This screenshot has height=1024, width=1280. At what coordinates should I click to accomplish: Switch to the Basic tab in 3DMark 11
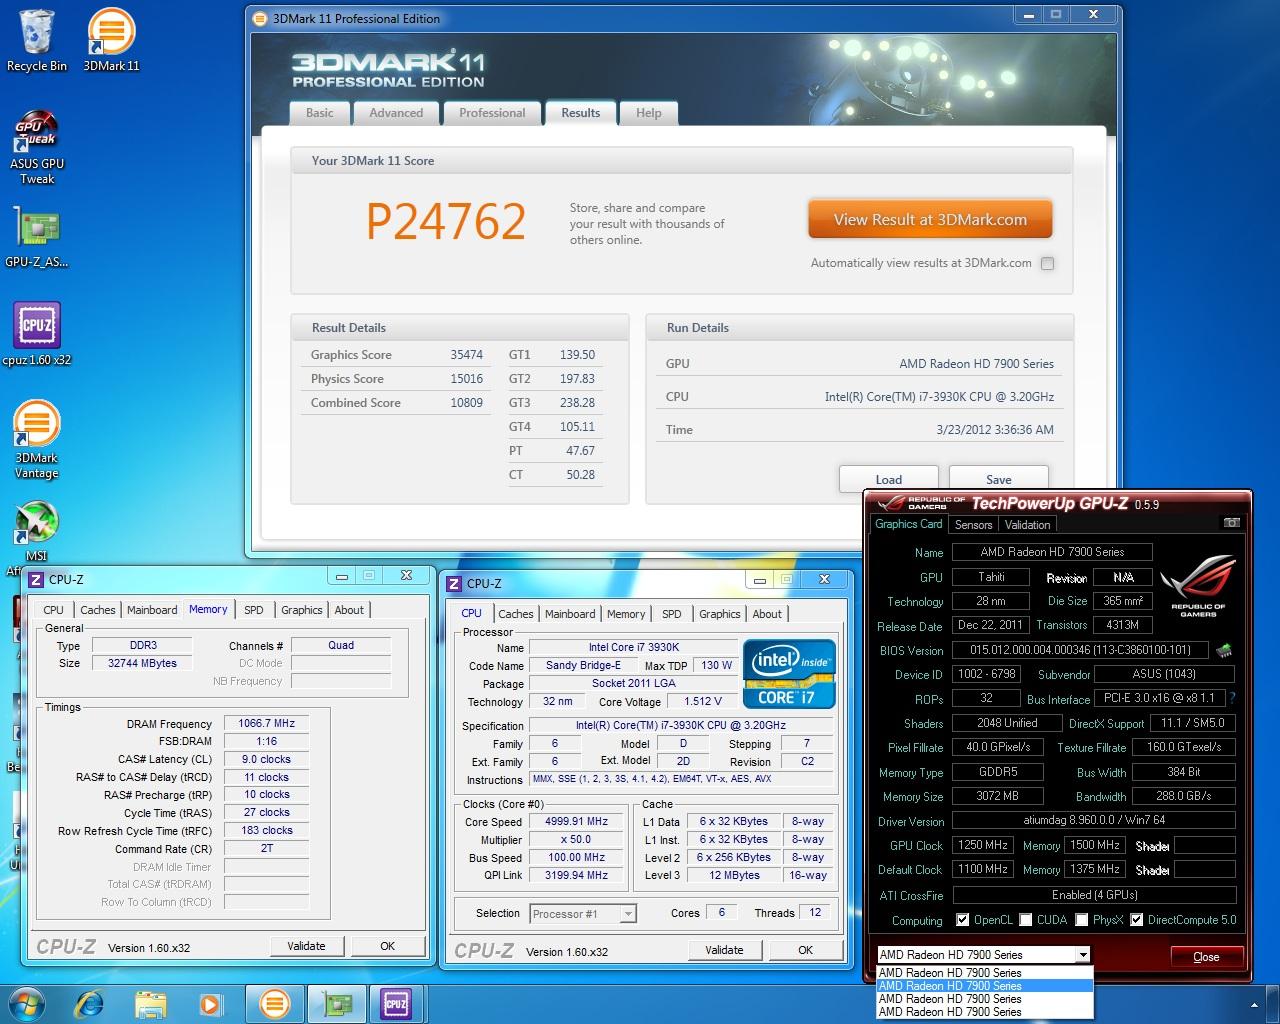click(x=320, y=113)
